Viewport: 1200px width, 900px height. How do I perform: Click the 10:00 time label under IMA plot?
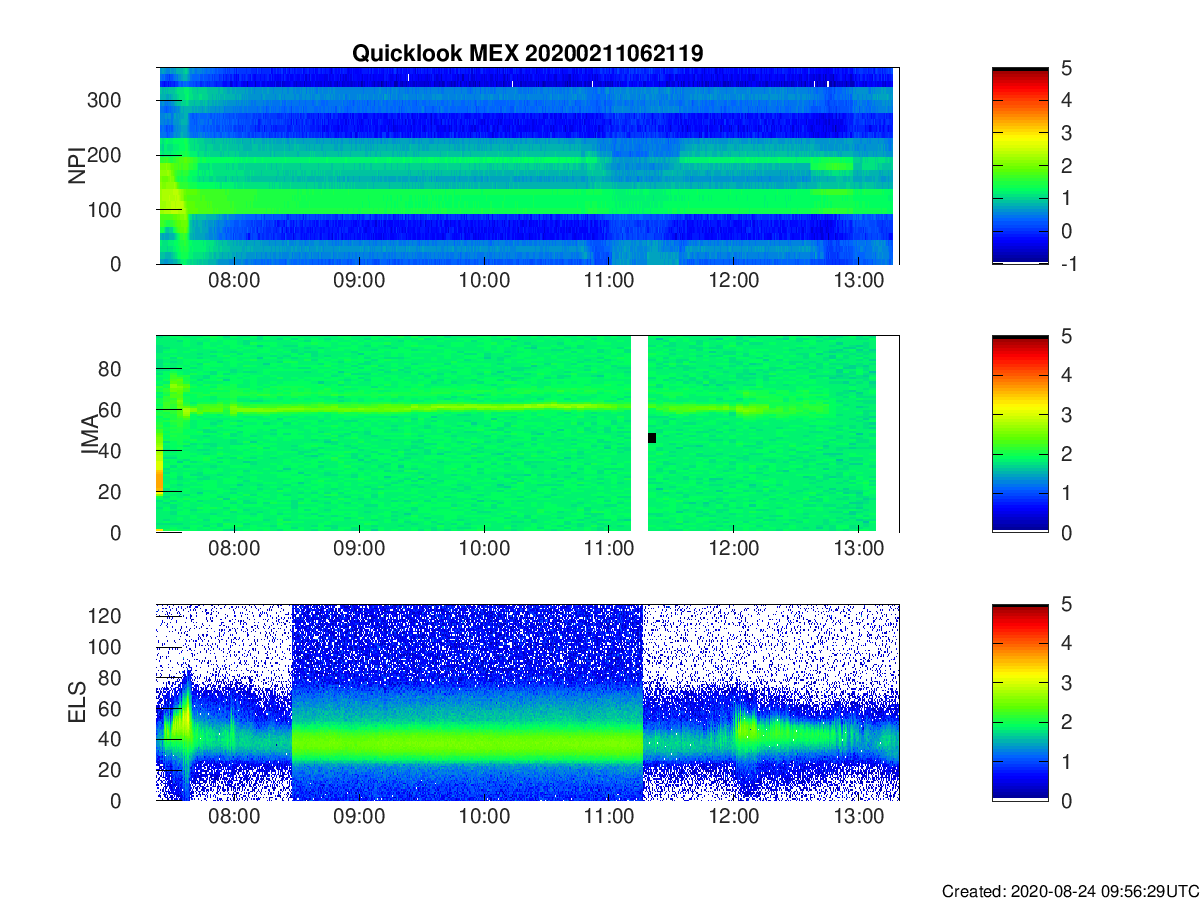[x=484, y=549]
